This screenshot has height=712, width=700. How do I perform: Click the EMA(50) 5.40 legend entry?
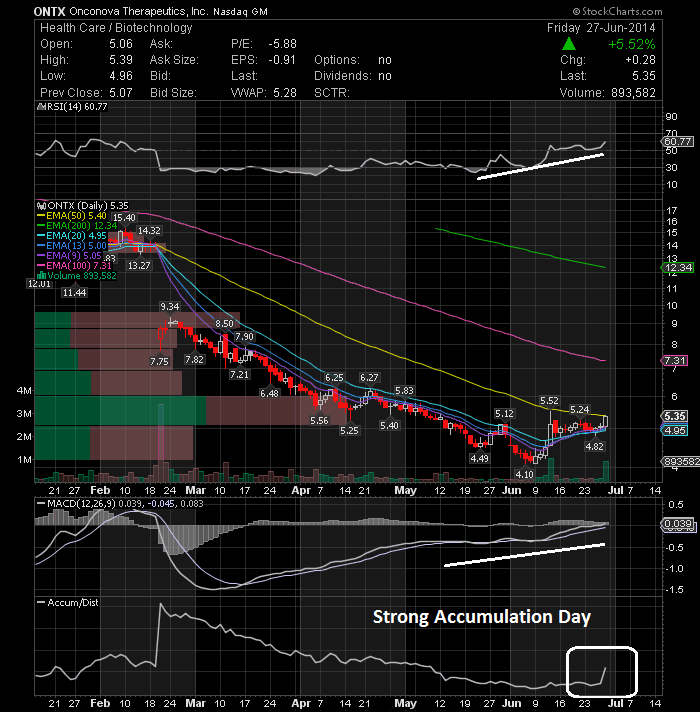pos(76,216)
